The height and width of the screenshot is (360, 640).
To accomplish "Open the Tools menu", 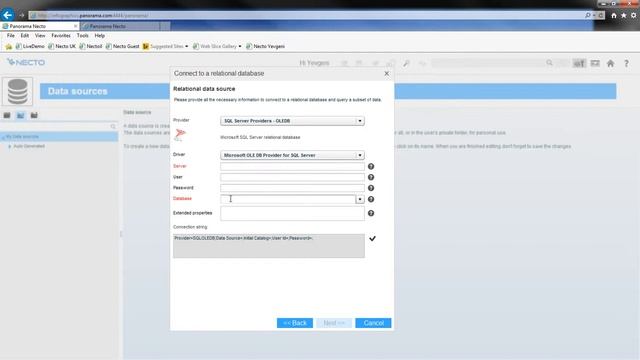I will (82, 36).
